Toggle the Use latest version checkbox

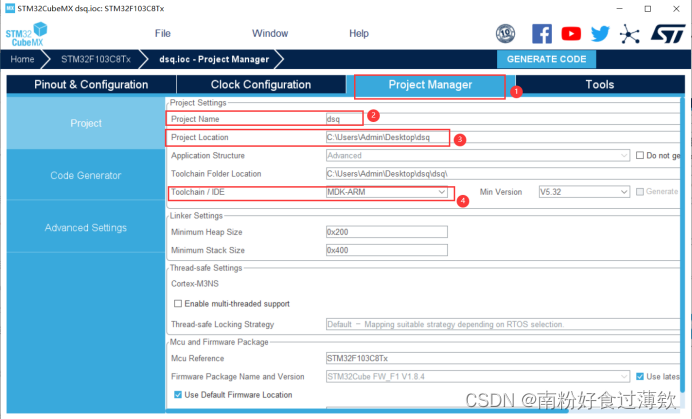[x=640, y=376]
